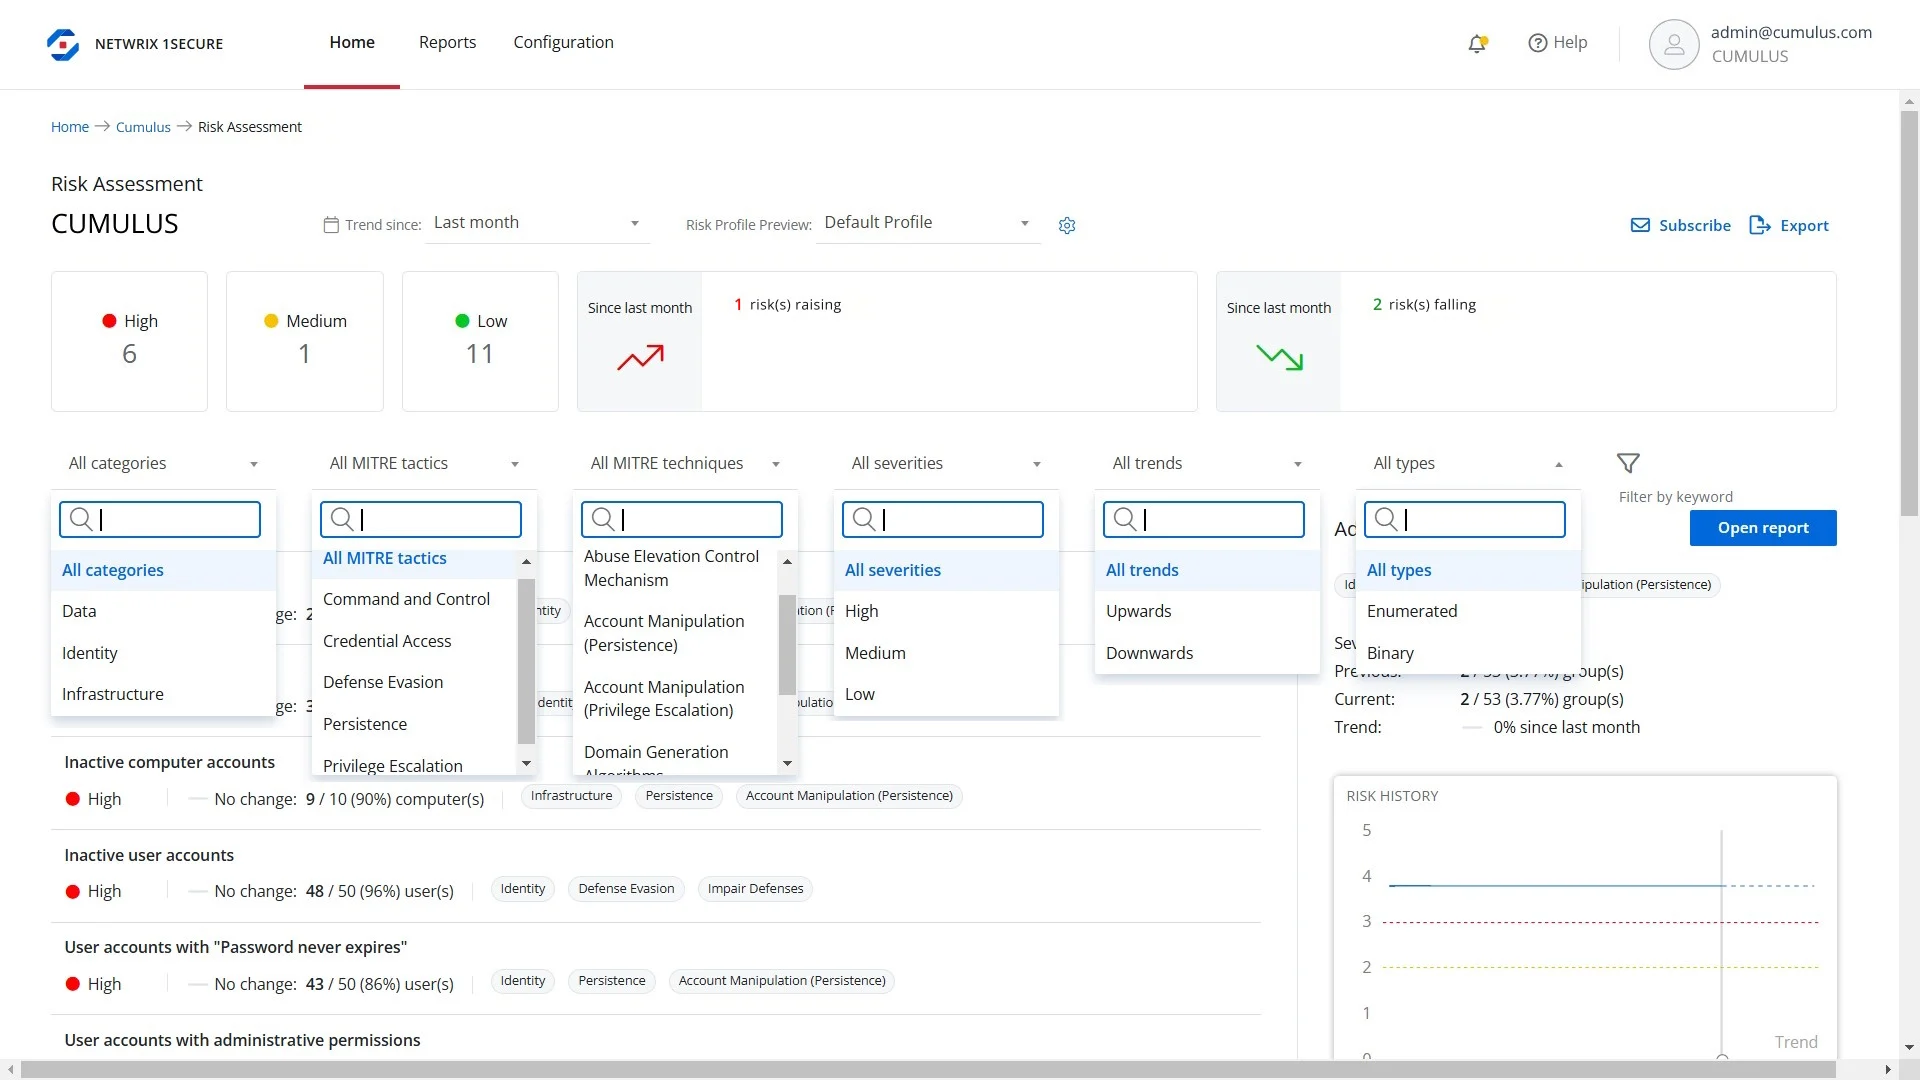Toggle the All MITRE techniques filter dropdown

coord(685,463)
